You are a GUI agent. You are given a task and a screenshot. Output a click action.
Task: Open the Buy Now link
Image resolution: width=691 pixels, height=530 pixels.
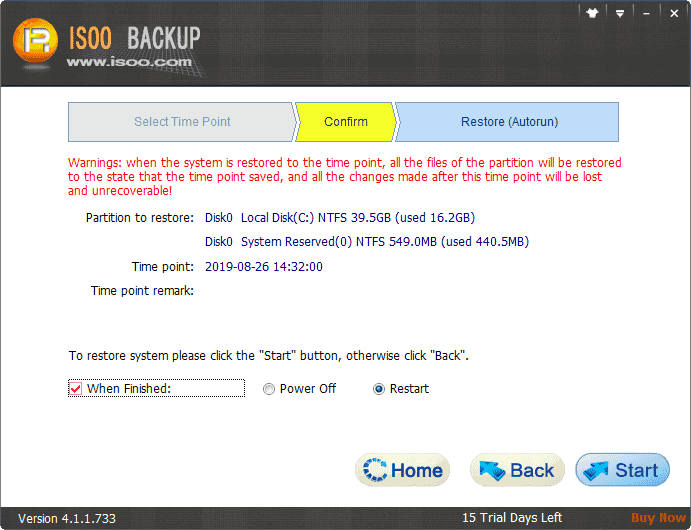tap(658, 519)
